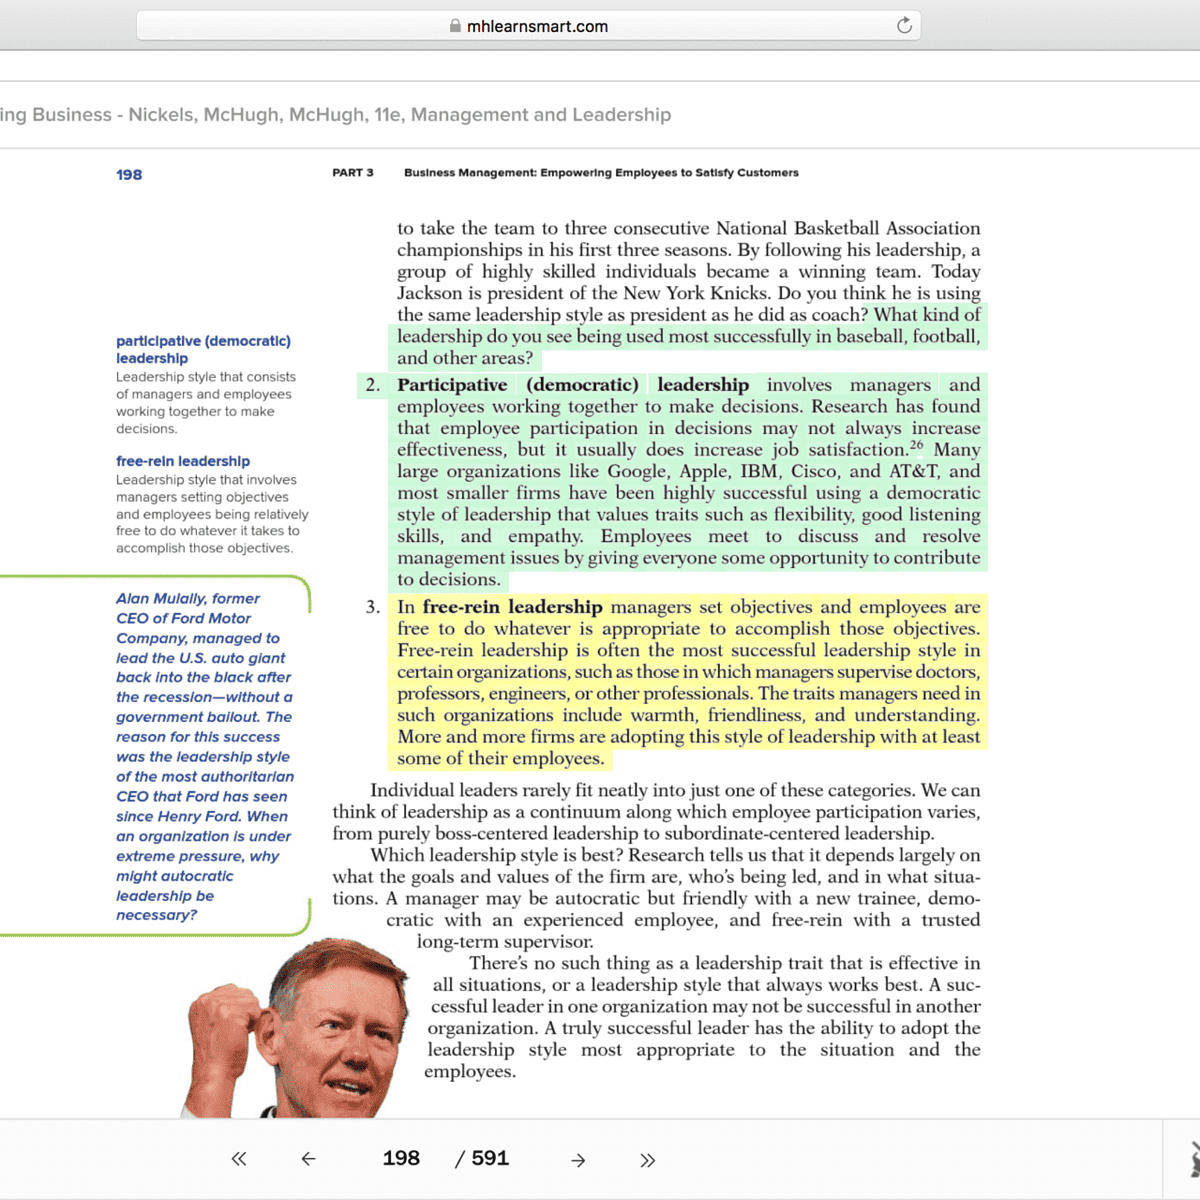The height and width of the screenshot is (1200, 1200).
Task: Focus the mhlearnsmart.com address bar
Action: (x=528, y=26)
